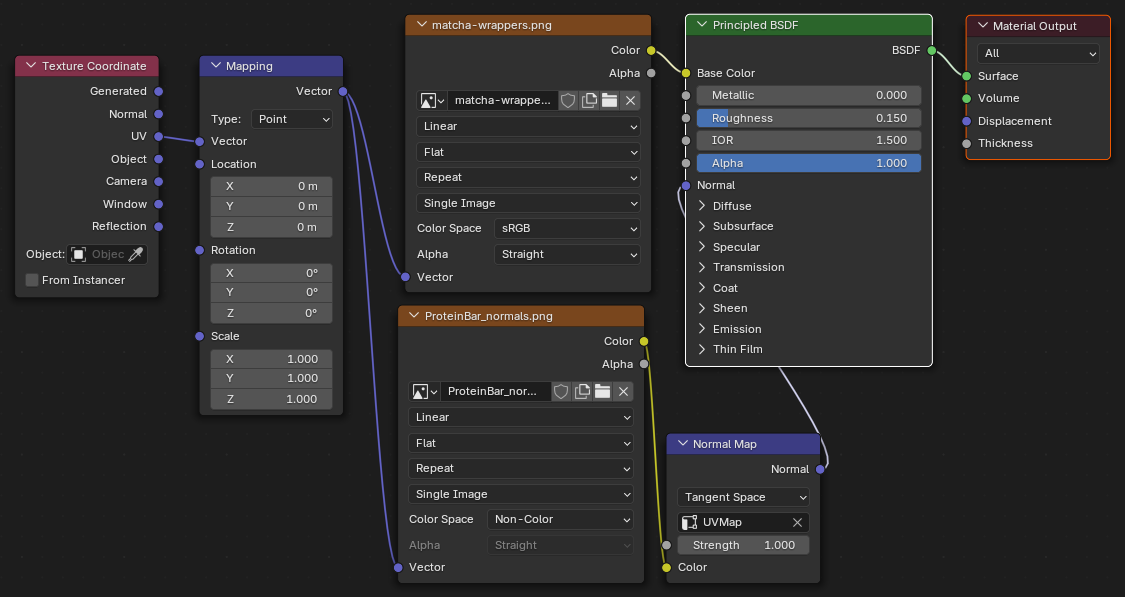The width and height of the screenshot is (1125, 597).
Task: Click the matcha-wrappers Alpha output socket
Action: pos(651,73)
